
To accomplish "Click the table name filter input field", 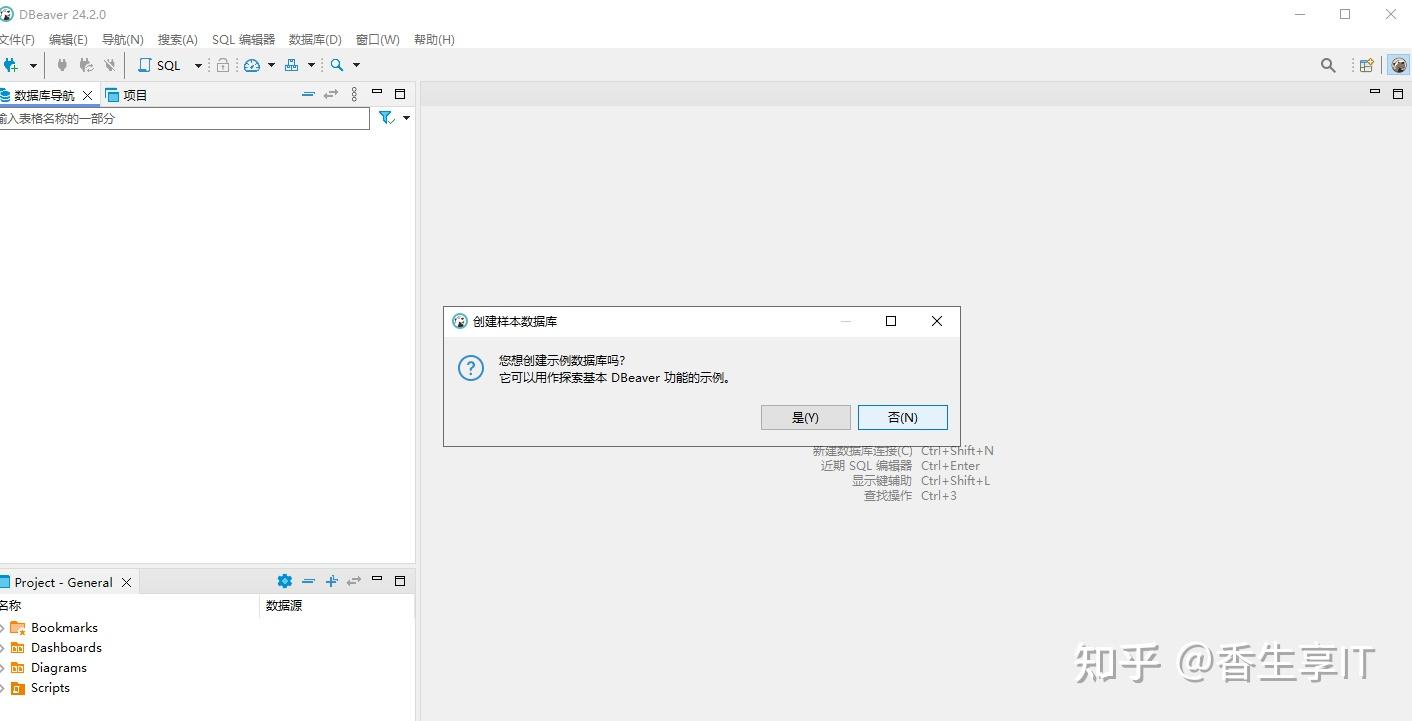I will (x=180, y=117).
